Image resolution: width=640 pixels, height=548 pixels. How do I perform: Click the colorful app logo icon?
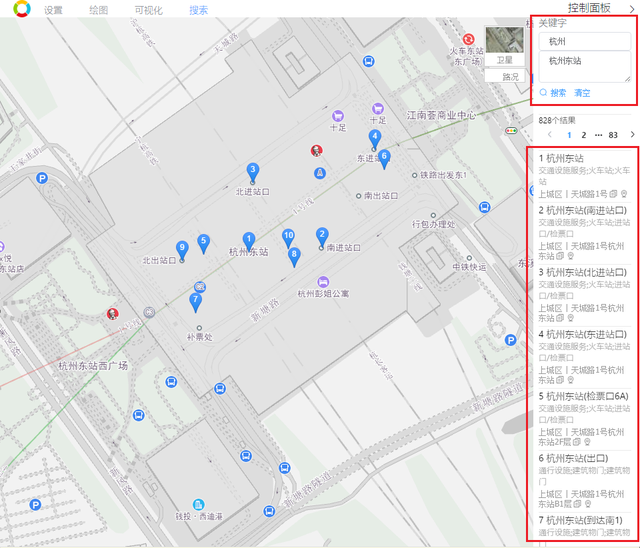tap(22, 9)
